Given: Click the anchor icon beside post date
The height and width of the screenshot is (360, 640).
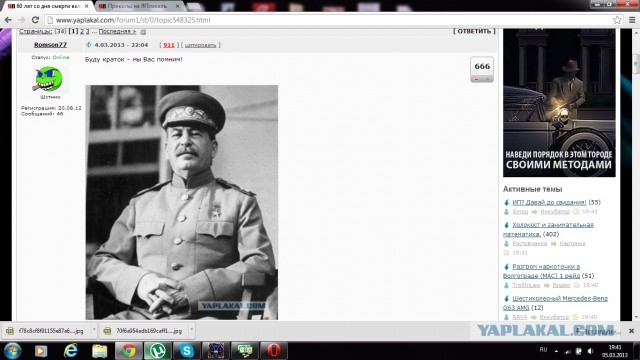Looking at the screenshot, I should pyautogui.click(x=89, y=45).
